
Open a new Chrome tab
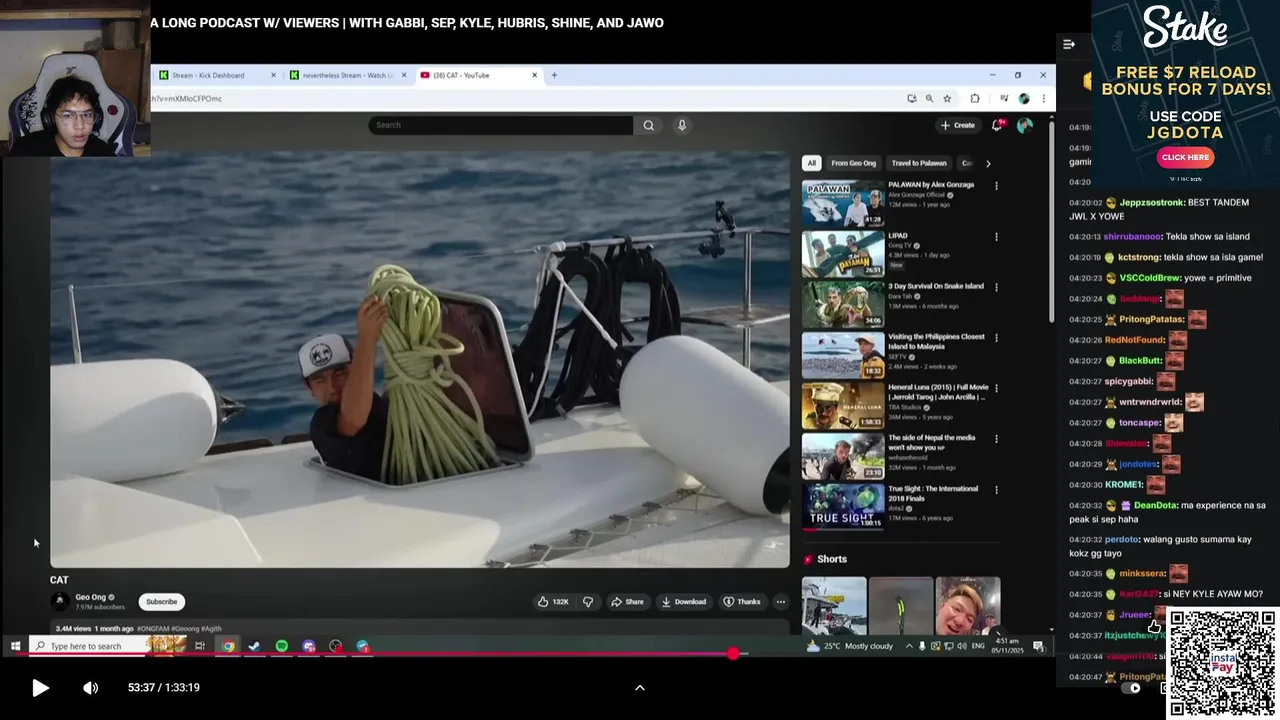point(555,75)
